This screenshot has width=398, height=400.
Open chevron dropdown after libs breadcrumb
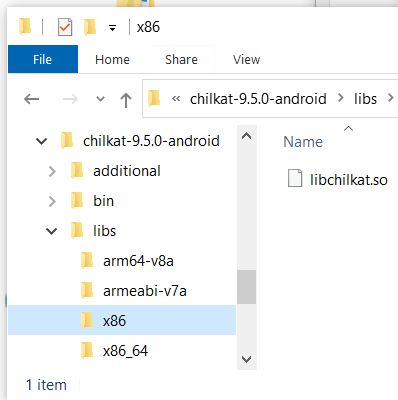click(x=390, y=98)
